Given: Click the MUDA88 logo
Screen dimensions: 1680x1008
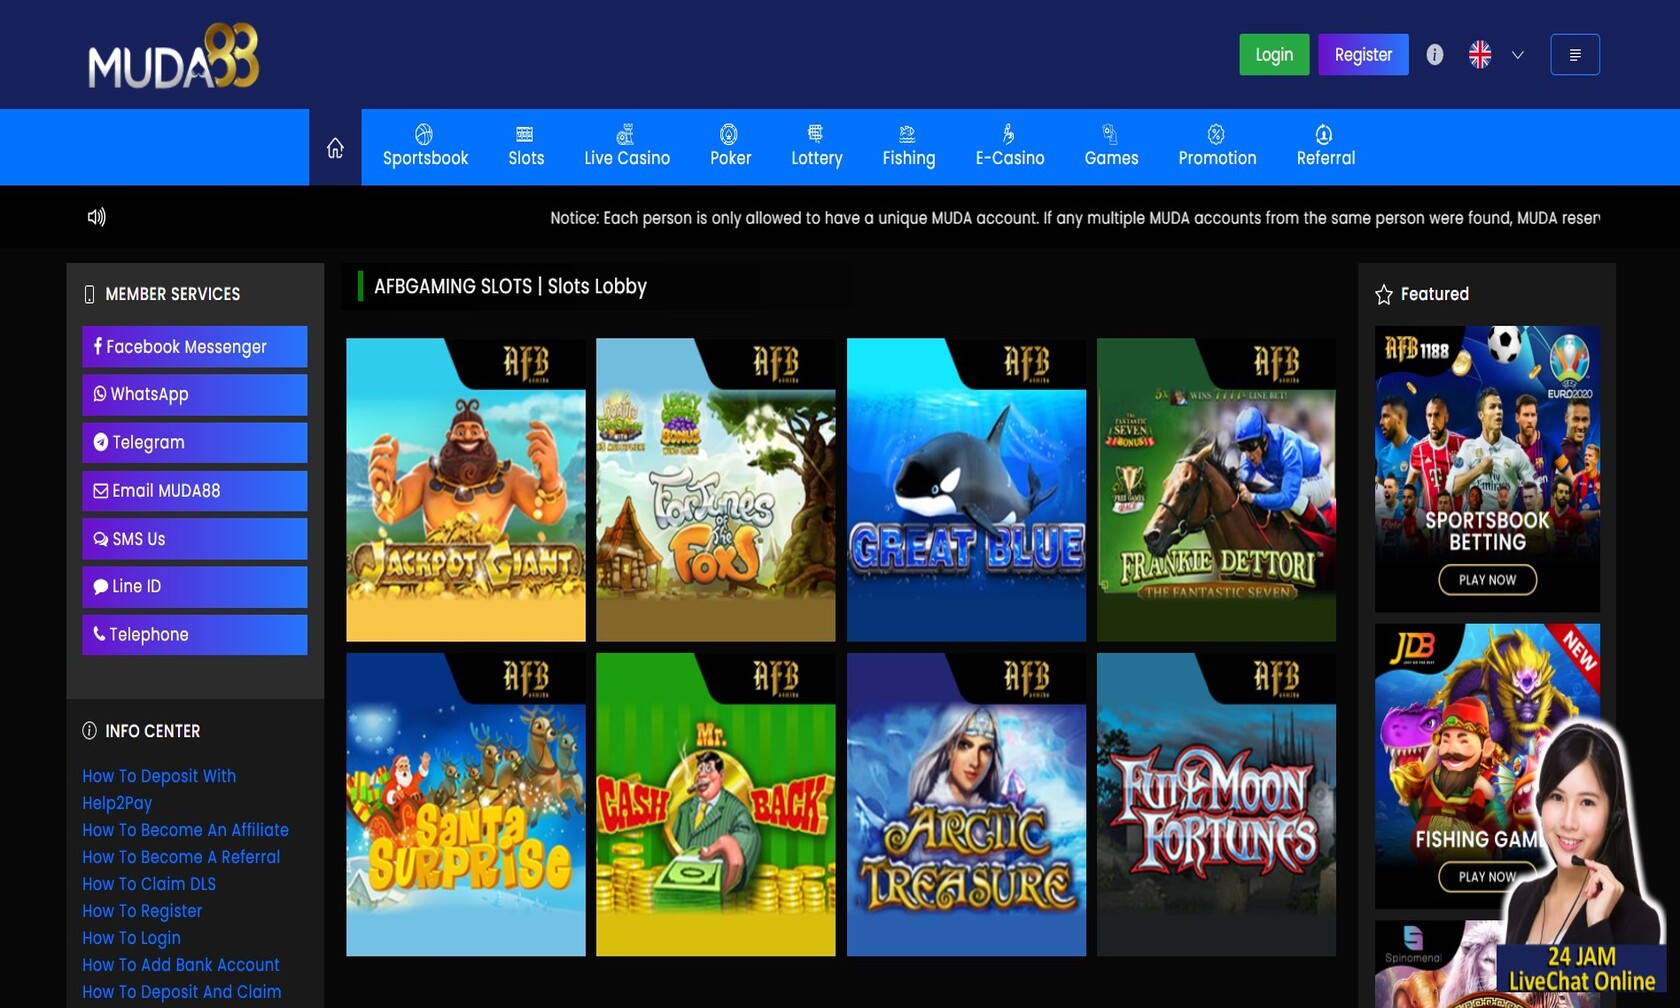Looking at the screenshot, I should [173, 57].
